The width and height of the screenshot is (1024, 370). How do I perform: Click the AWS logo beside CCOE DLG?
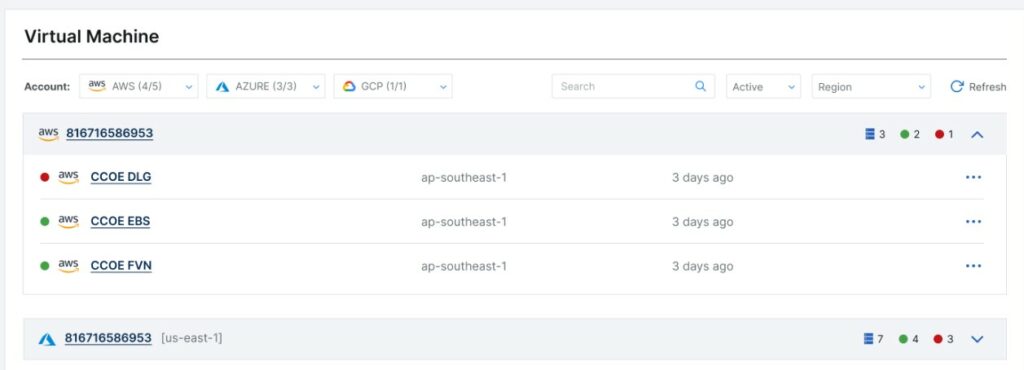(x=69, y=177)
